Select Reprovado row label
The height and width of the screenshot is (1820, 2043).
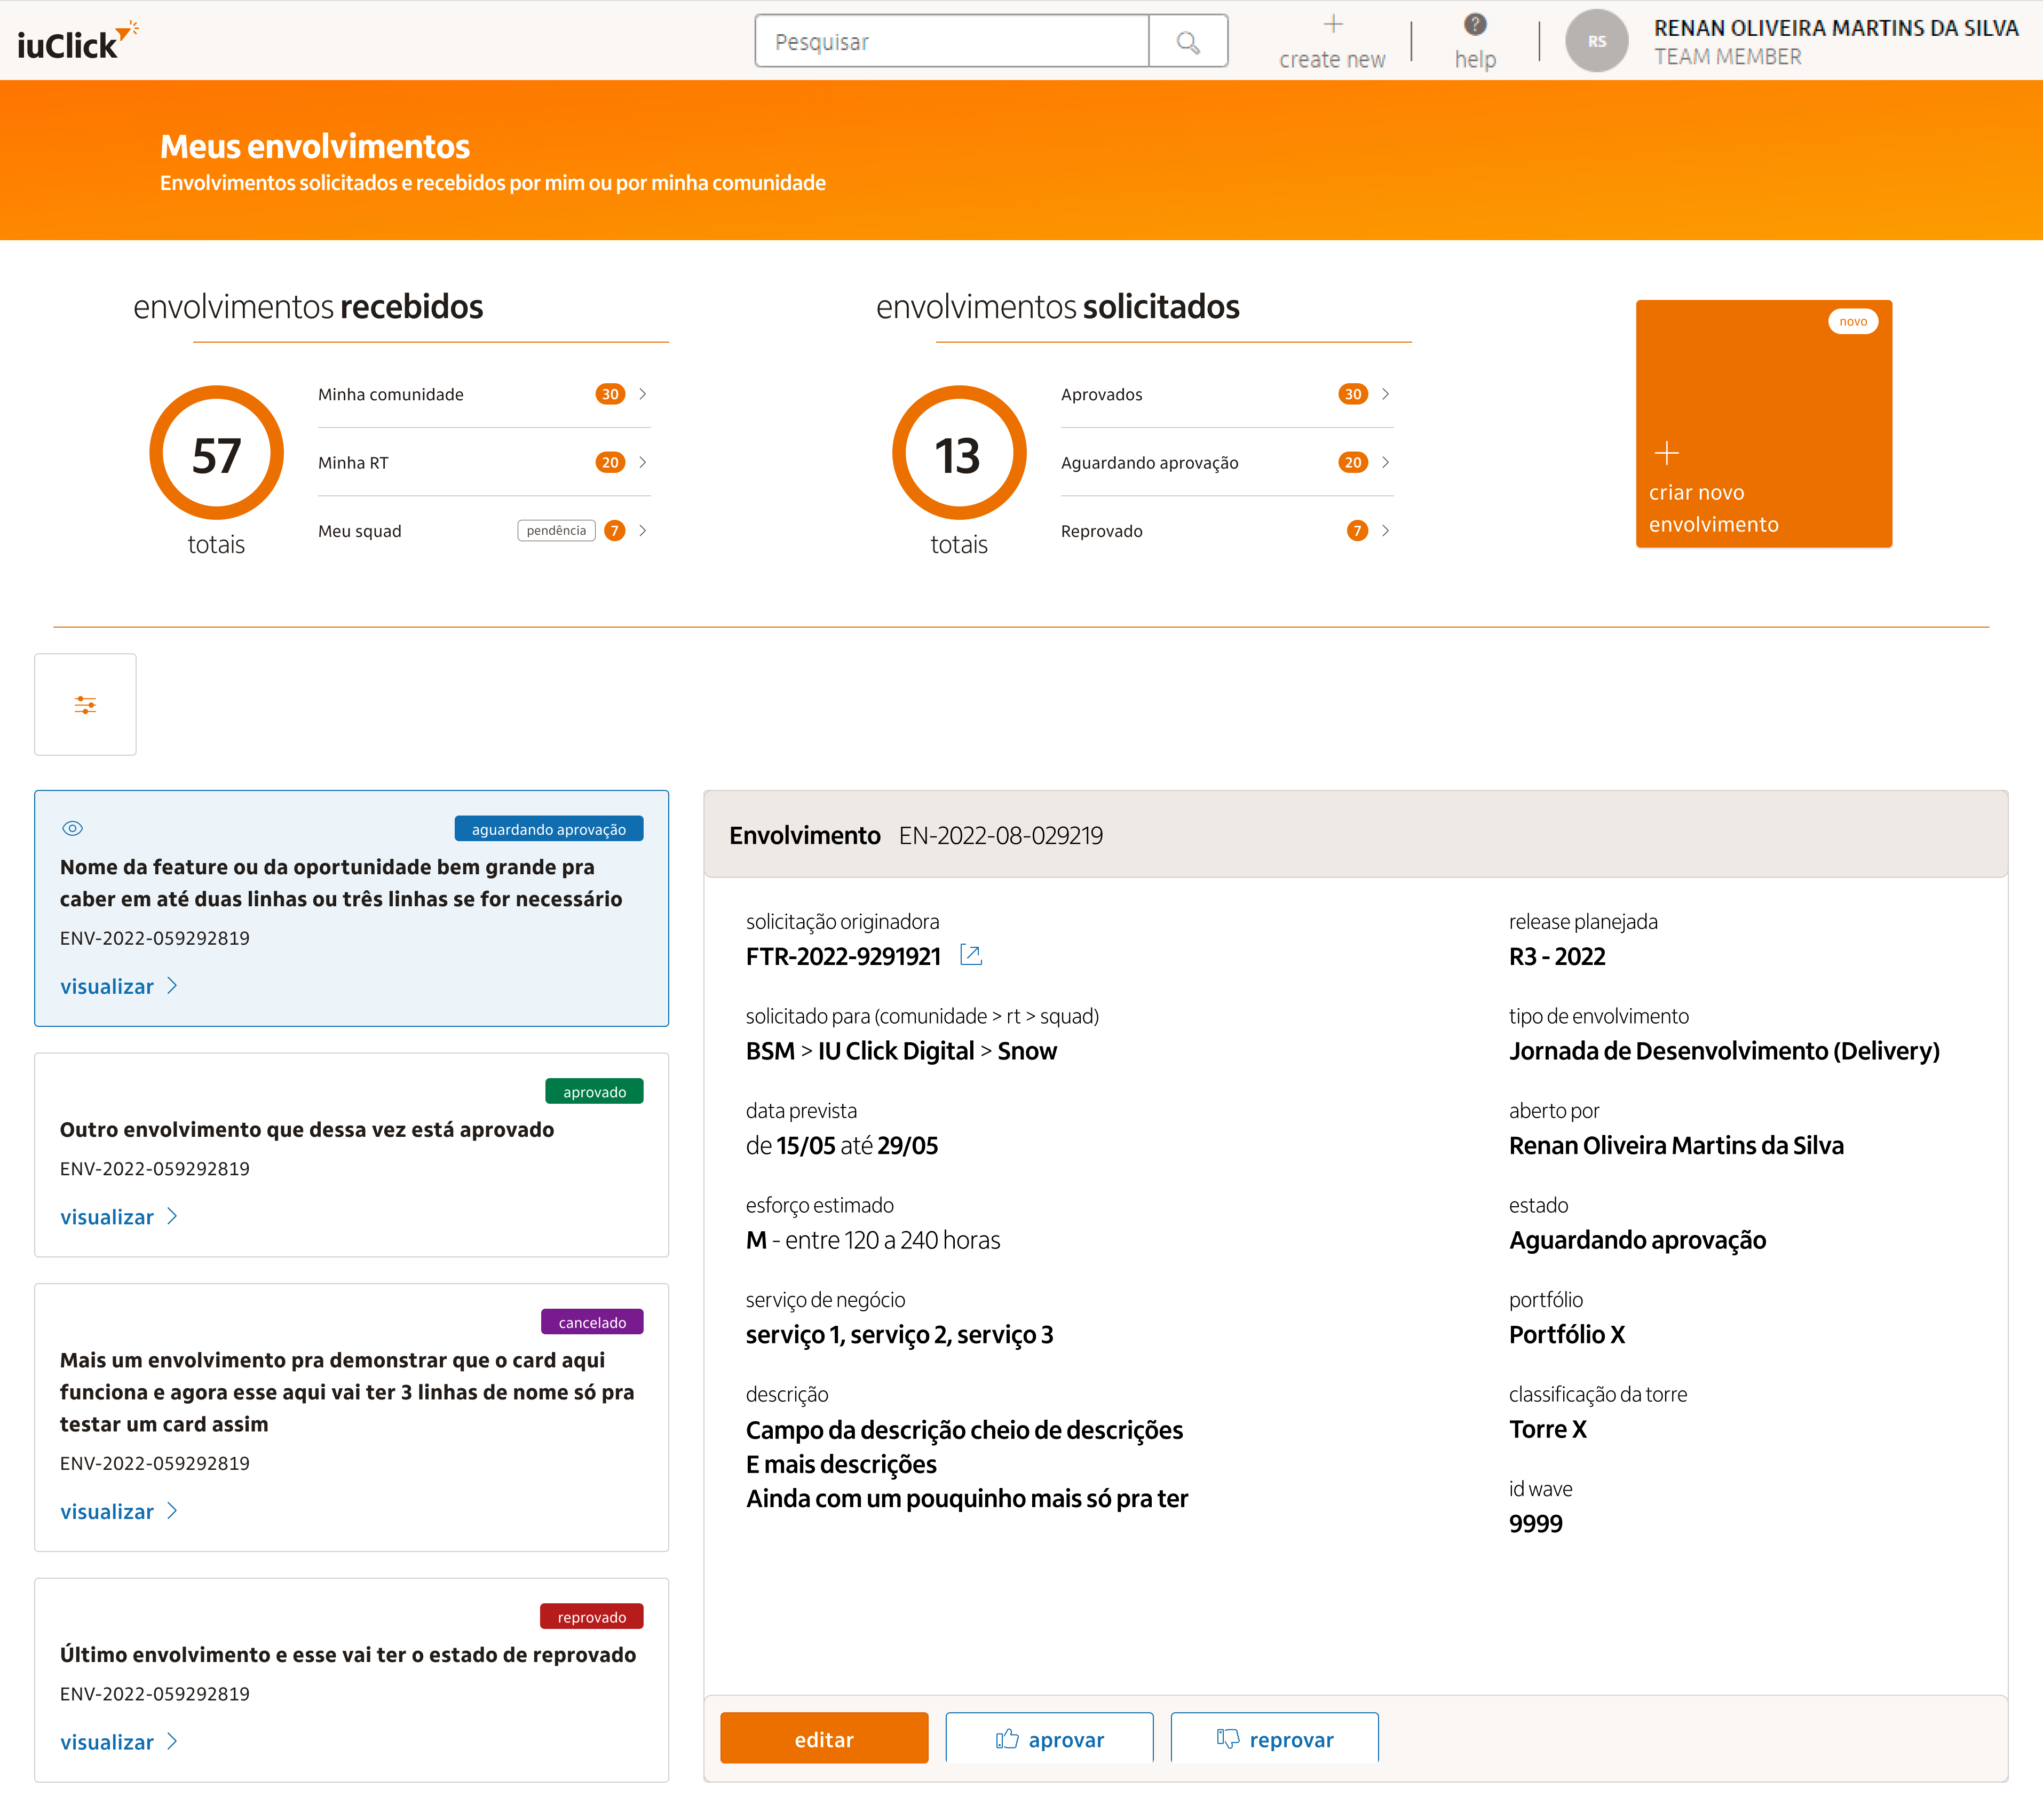click(1101, 531)
